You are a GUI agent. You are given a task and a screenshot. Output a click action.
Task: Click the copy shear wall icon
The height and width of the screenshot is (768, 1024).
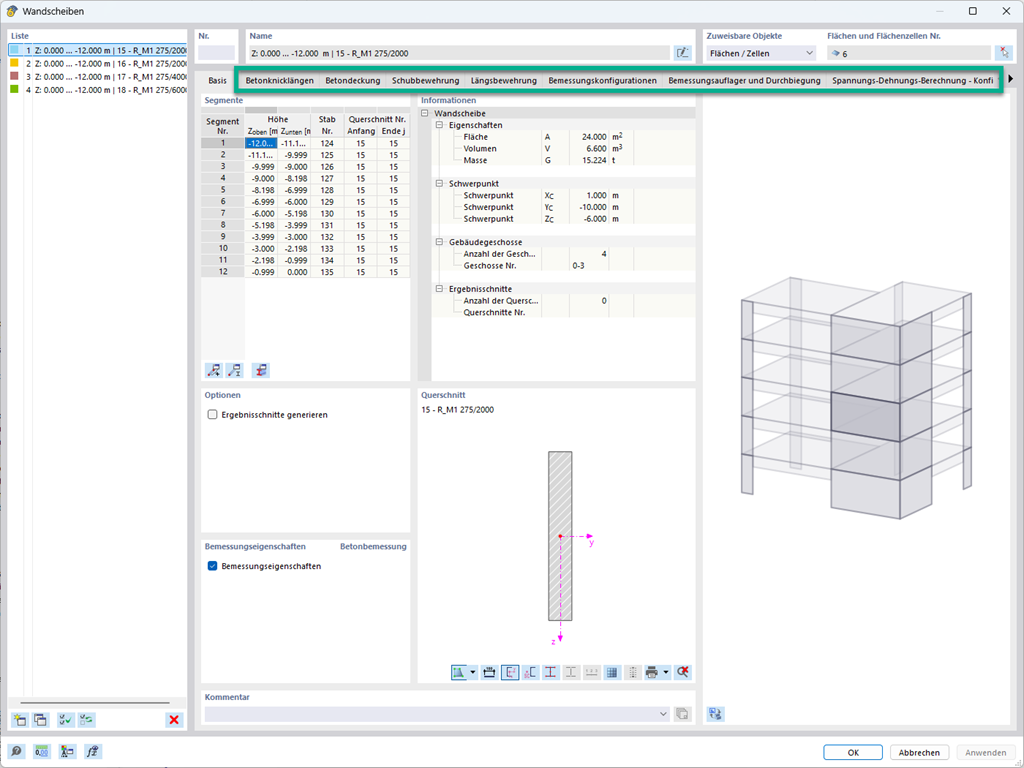click(x=40, y=720)
